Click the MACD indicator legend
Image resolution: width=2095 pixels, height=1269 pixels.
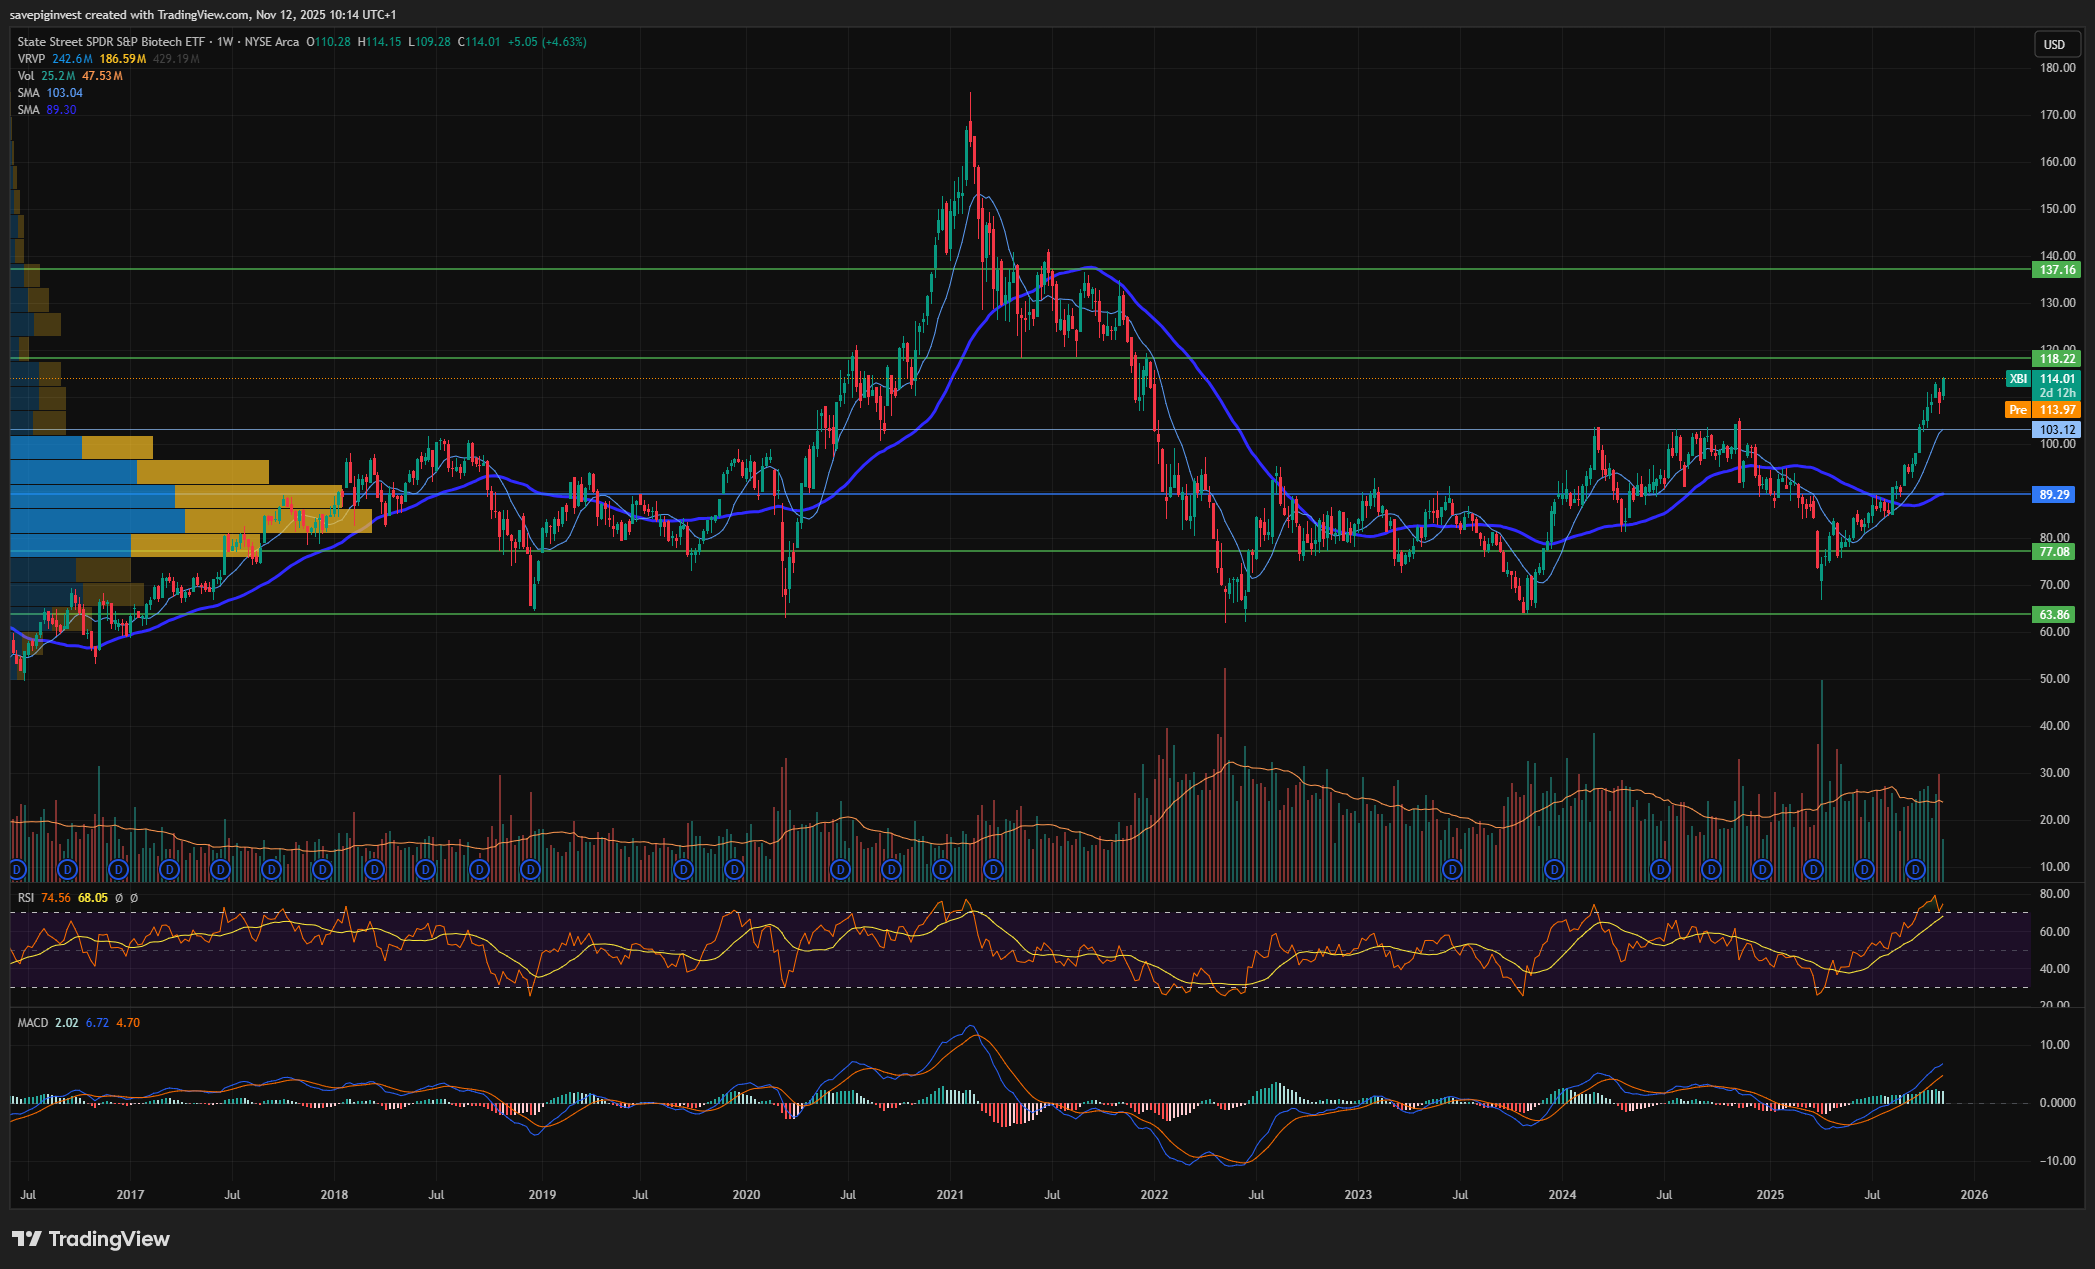pos(33,1023)
